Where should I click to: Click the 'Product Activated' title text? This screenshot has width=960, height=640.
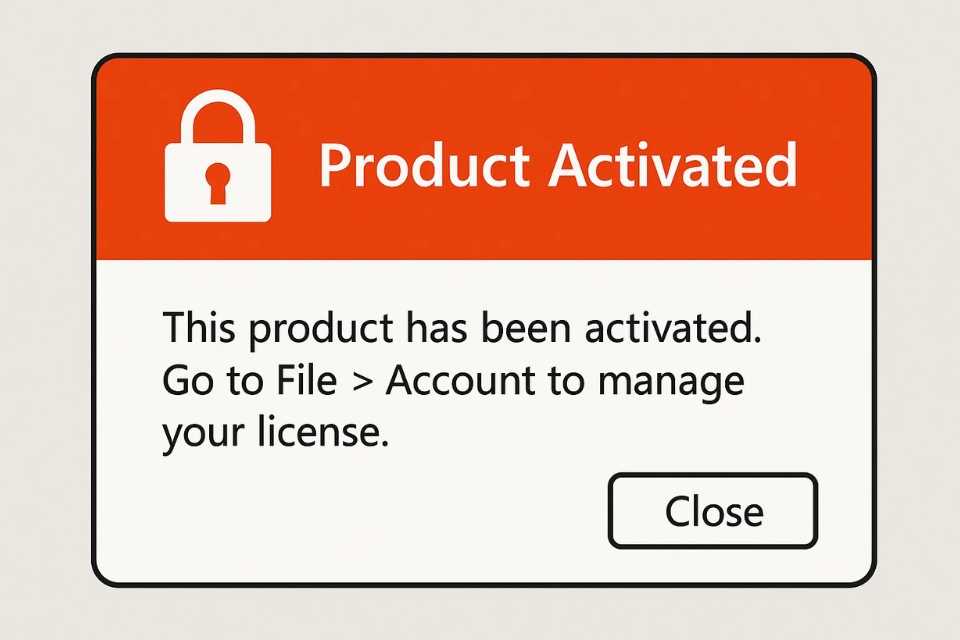coord(557,166)
